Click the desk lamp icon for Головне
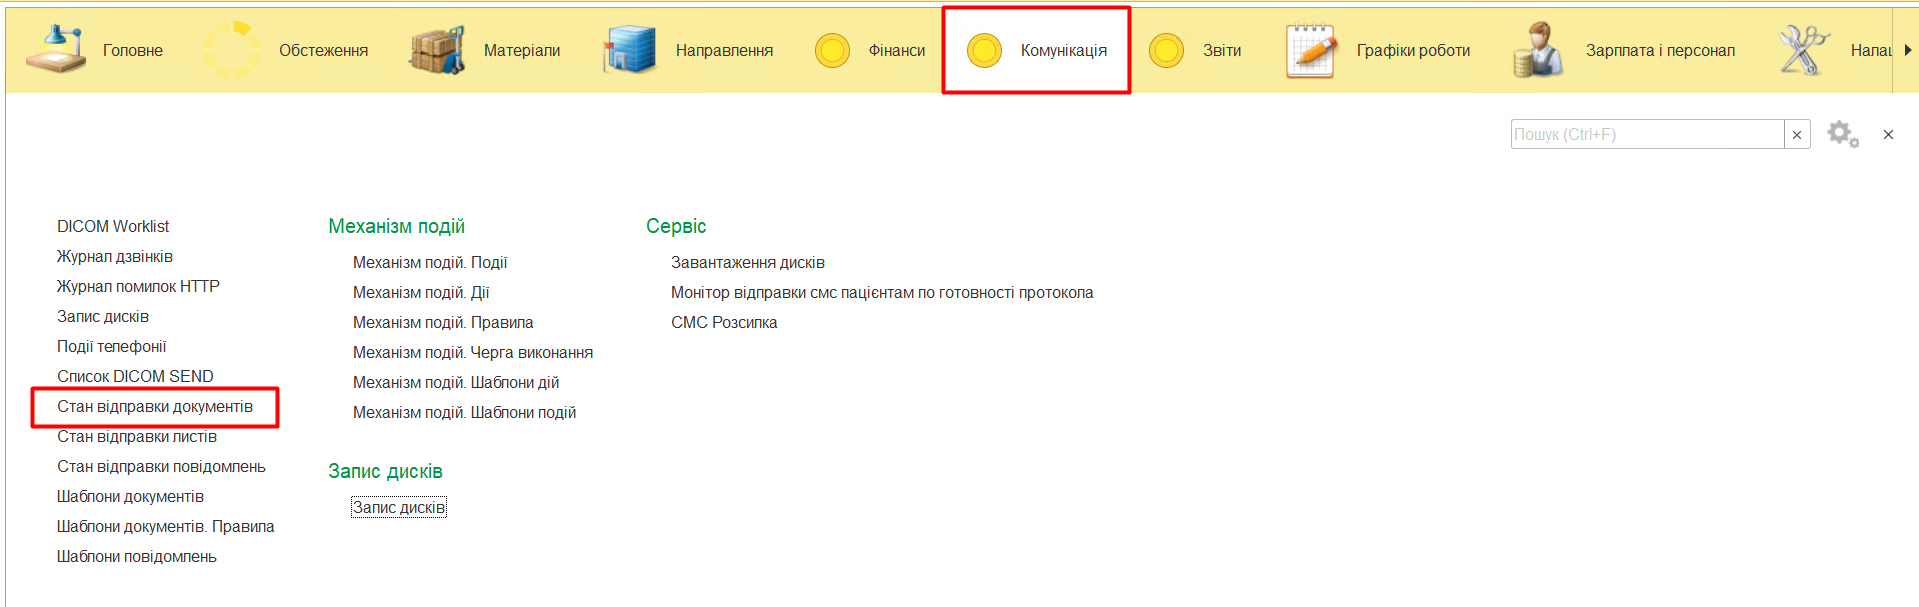This screenshot has width=1919, height=607. pyautogui.click(x=55, y=50)
